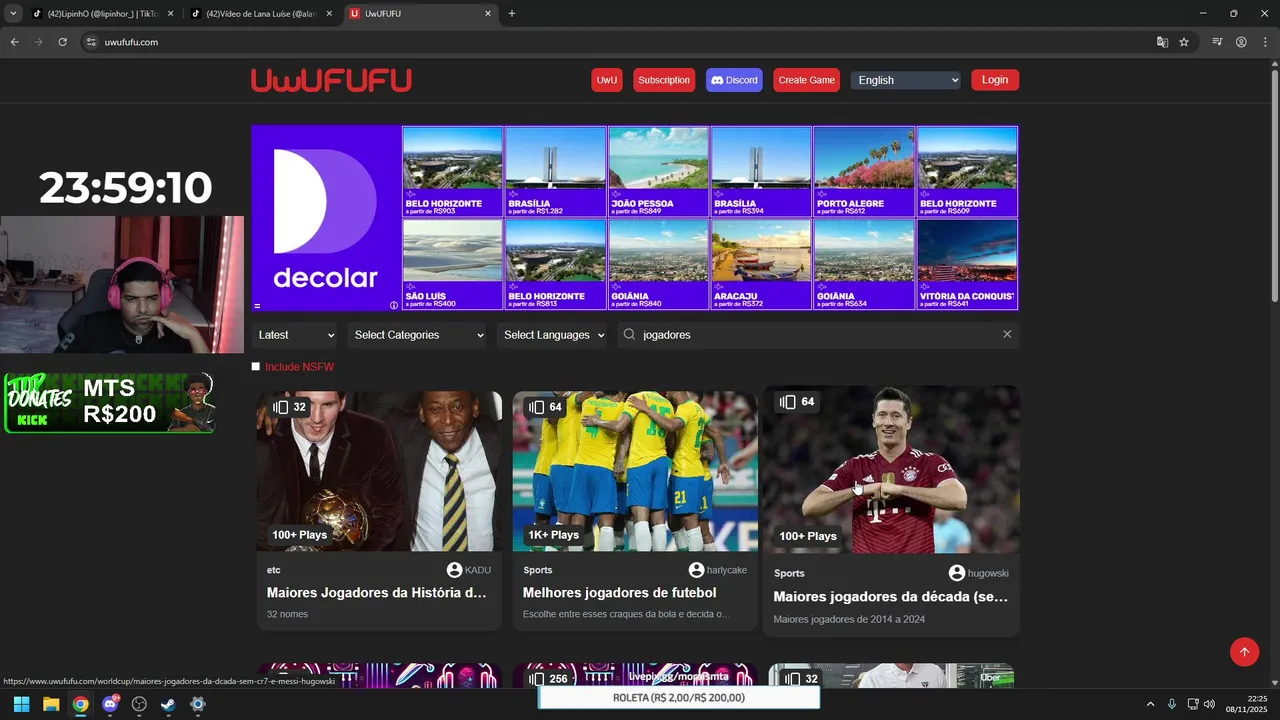This screenshot has height=720, width=1280.
Task: Click the João Pessoa ad tile
Action: pyautogui.click(x=658, y=172)
